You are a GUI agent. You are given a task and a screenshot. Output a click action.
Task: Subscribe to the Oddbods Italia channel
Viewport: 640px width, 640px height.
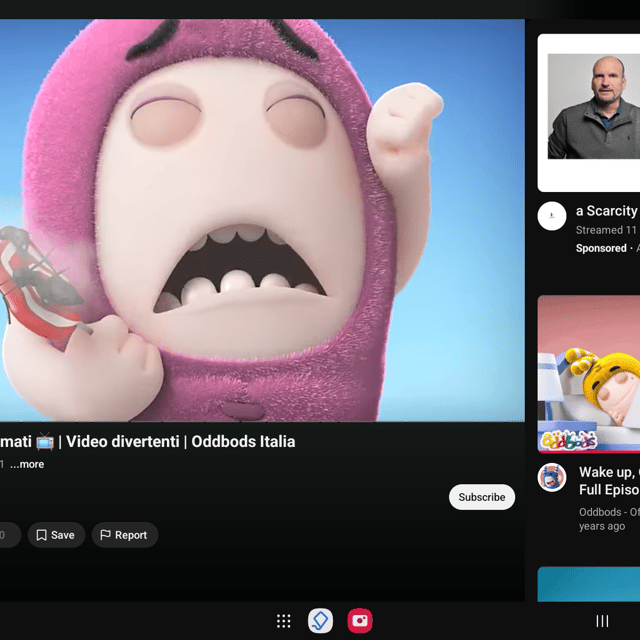pos(482,497)
